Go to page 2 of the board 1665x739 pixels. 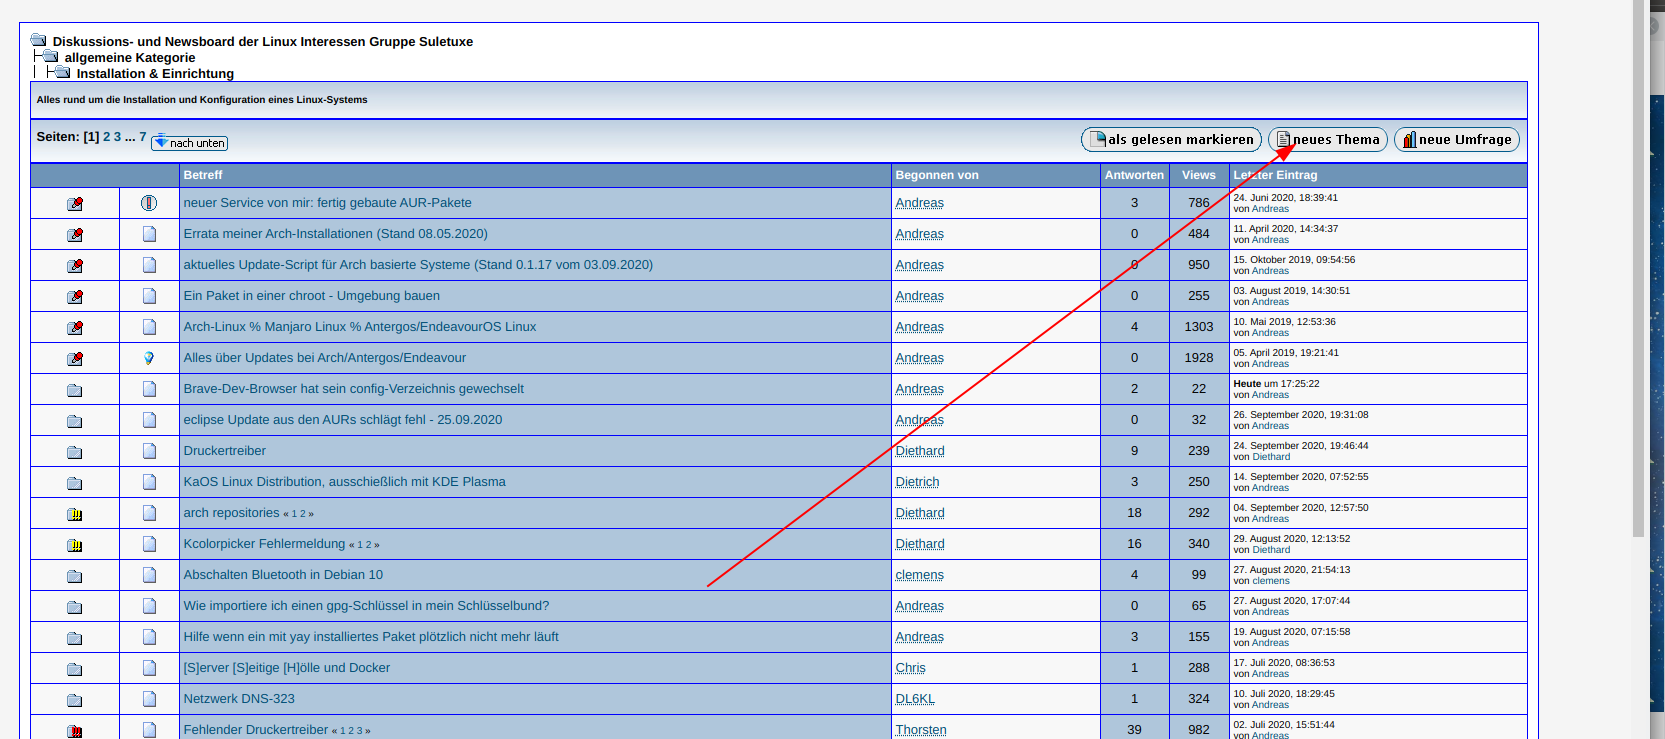[x=107, y=137]
